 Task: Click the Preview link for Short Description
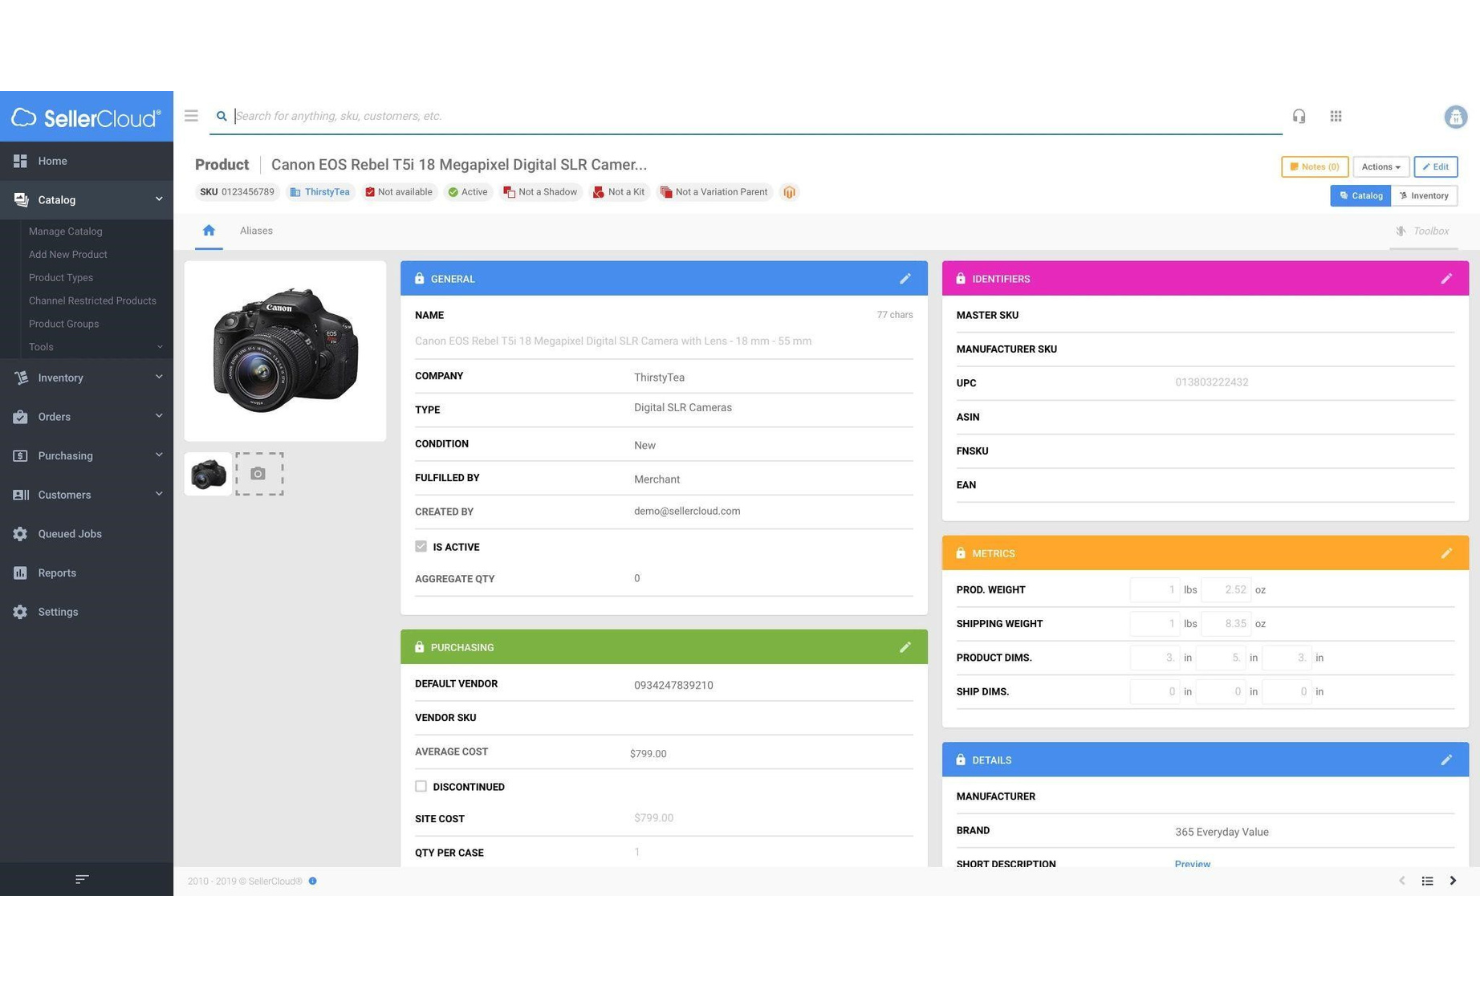[x=1192, y=864]
